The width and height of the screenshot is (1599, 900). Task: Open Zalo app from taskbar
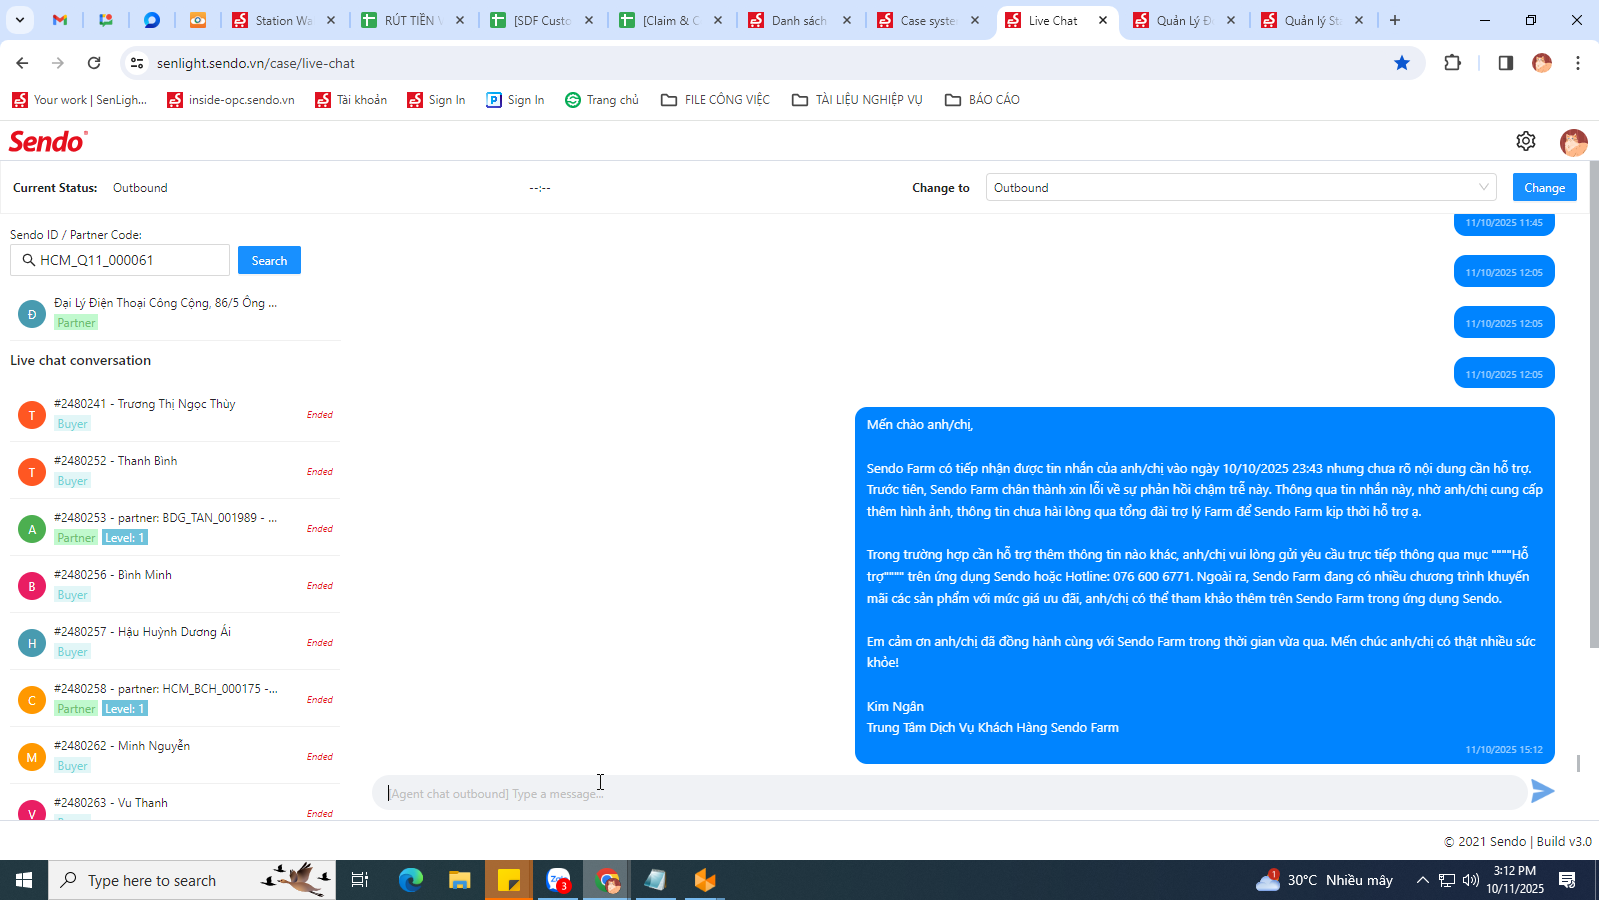coord(558,880)
